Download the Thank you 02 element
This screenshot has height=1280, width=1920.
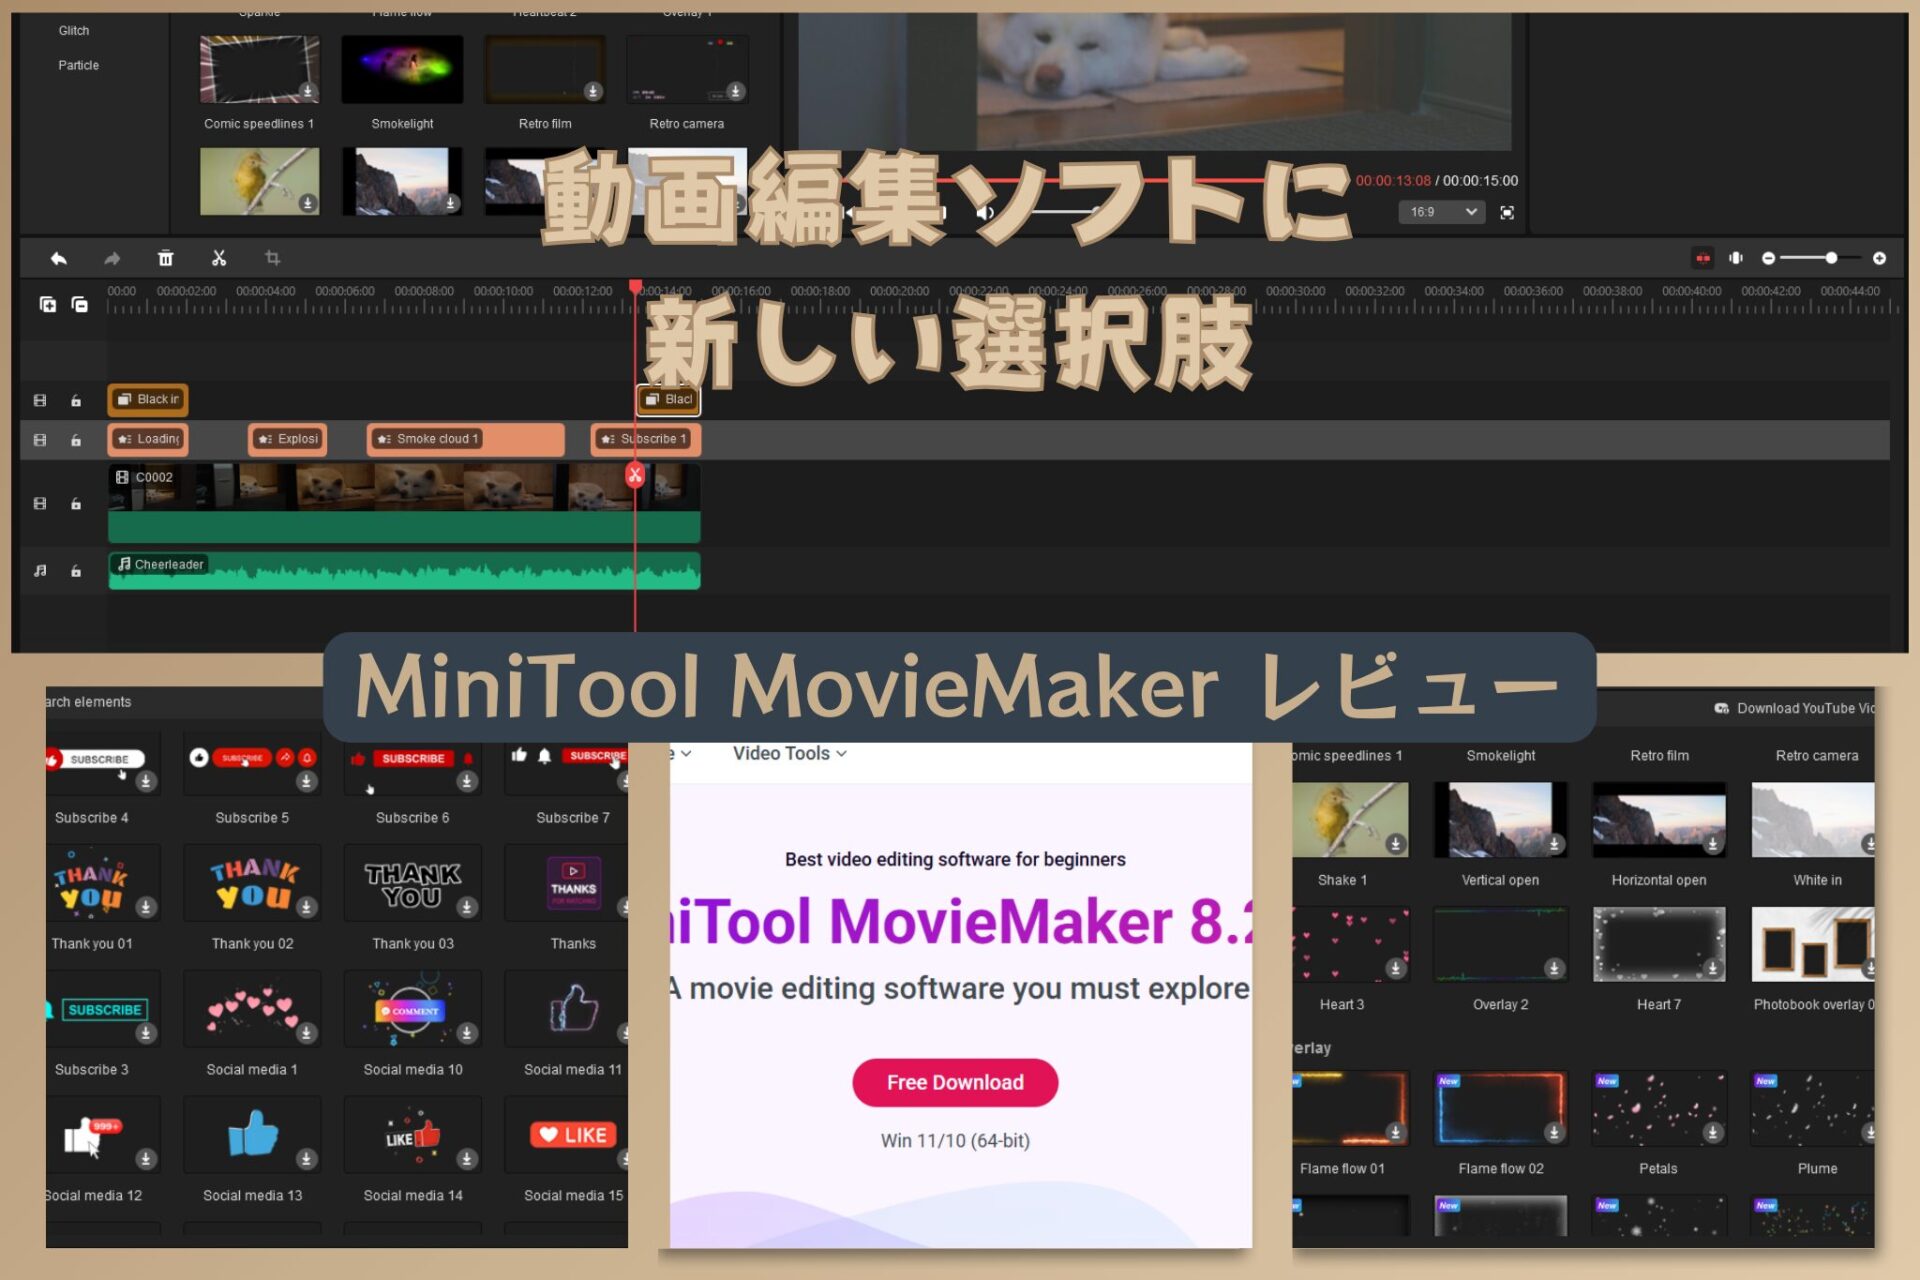(x=306, y=907)
